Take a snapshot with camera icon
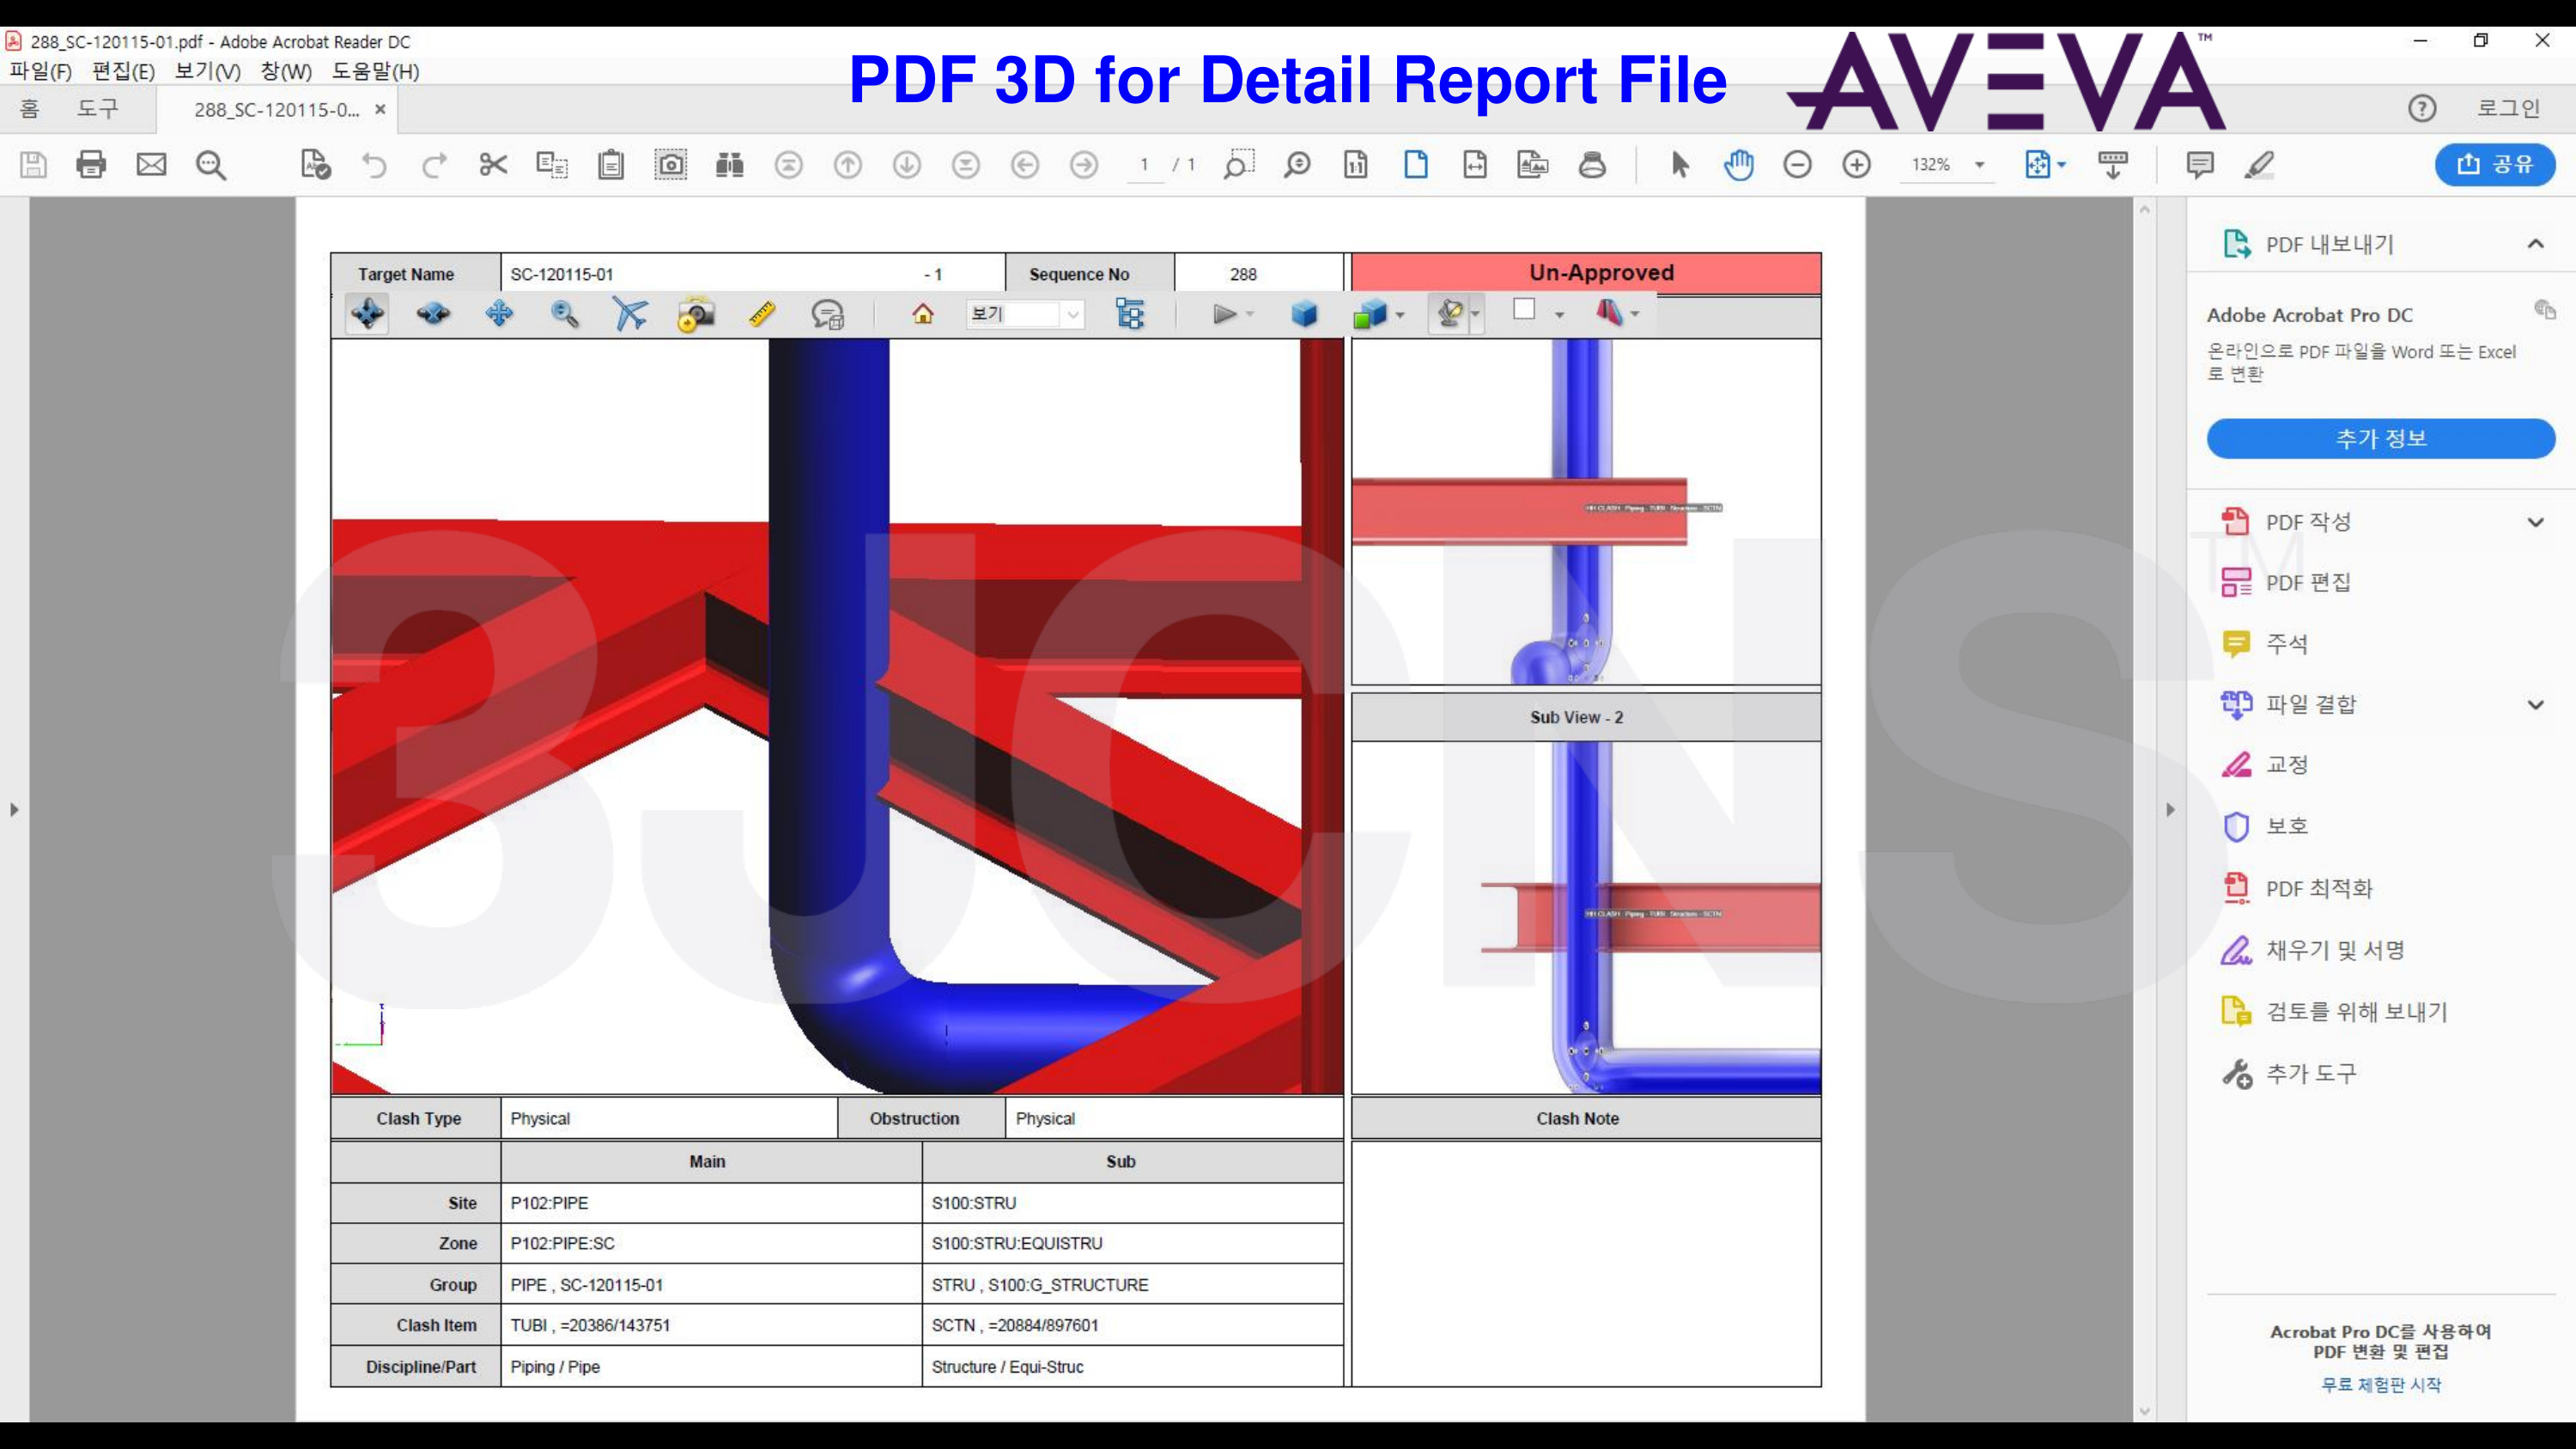This screenshot has height=1449, width=2576. [671, 164]
